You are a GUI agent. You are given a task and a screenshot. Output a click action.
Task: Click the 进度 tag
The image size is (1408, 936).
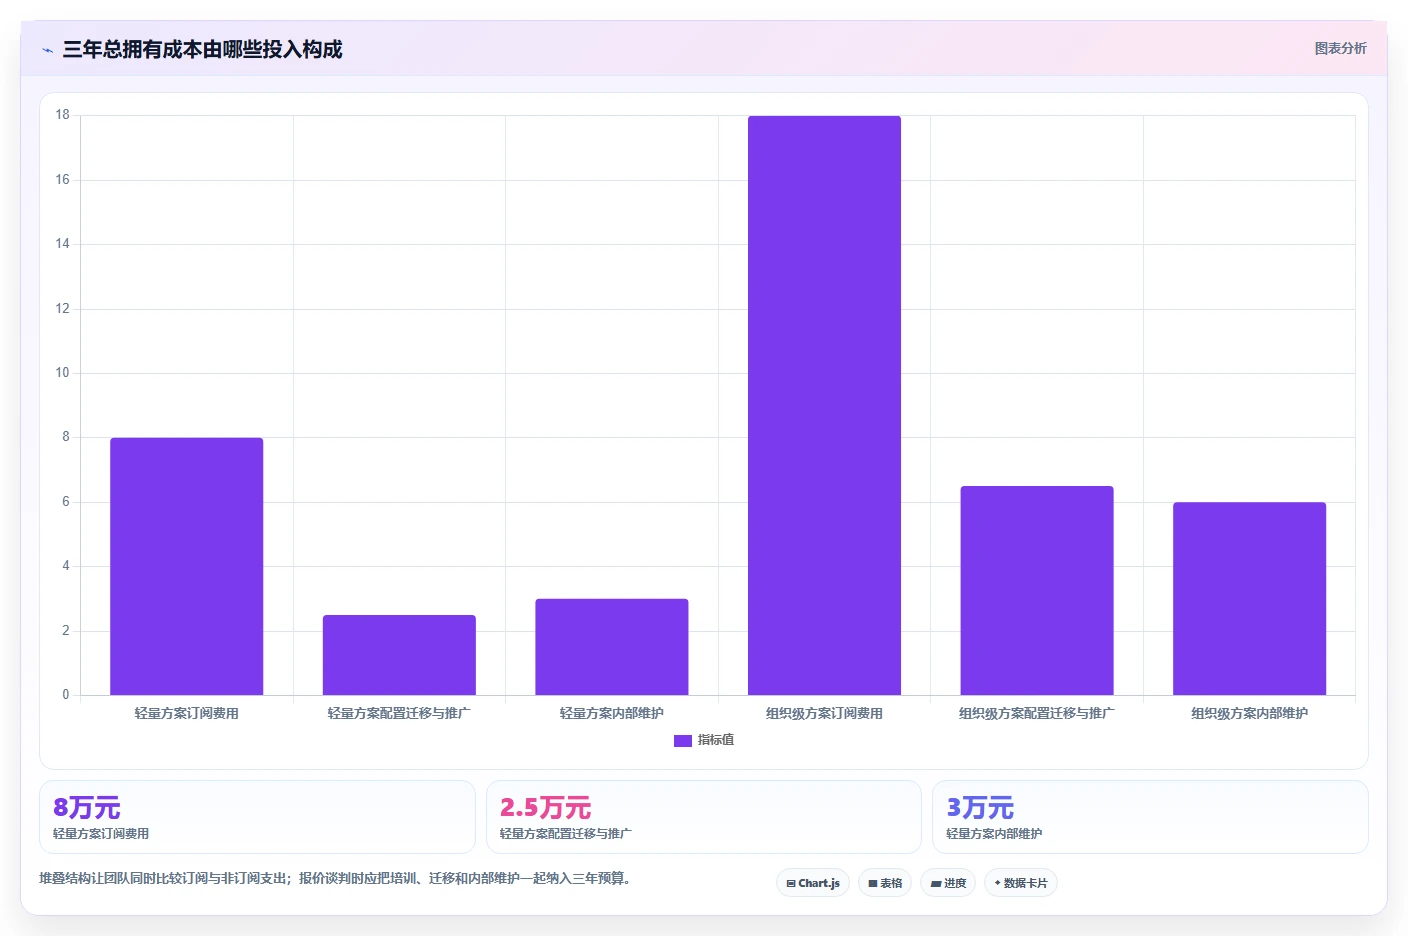coord(948,883)
